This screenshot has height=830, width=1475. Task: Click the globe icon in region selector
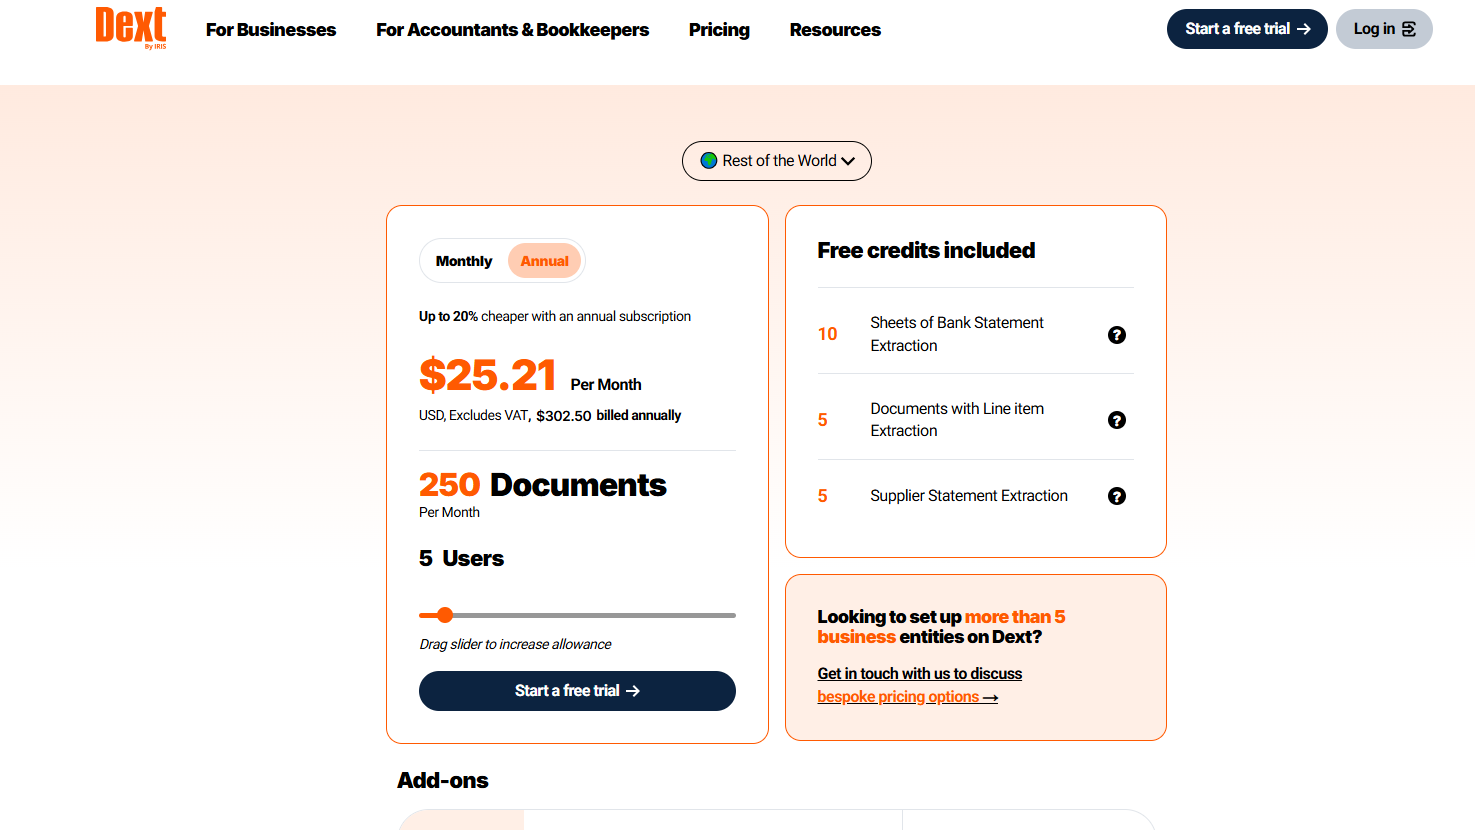(709, 160)
